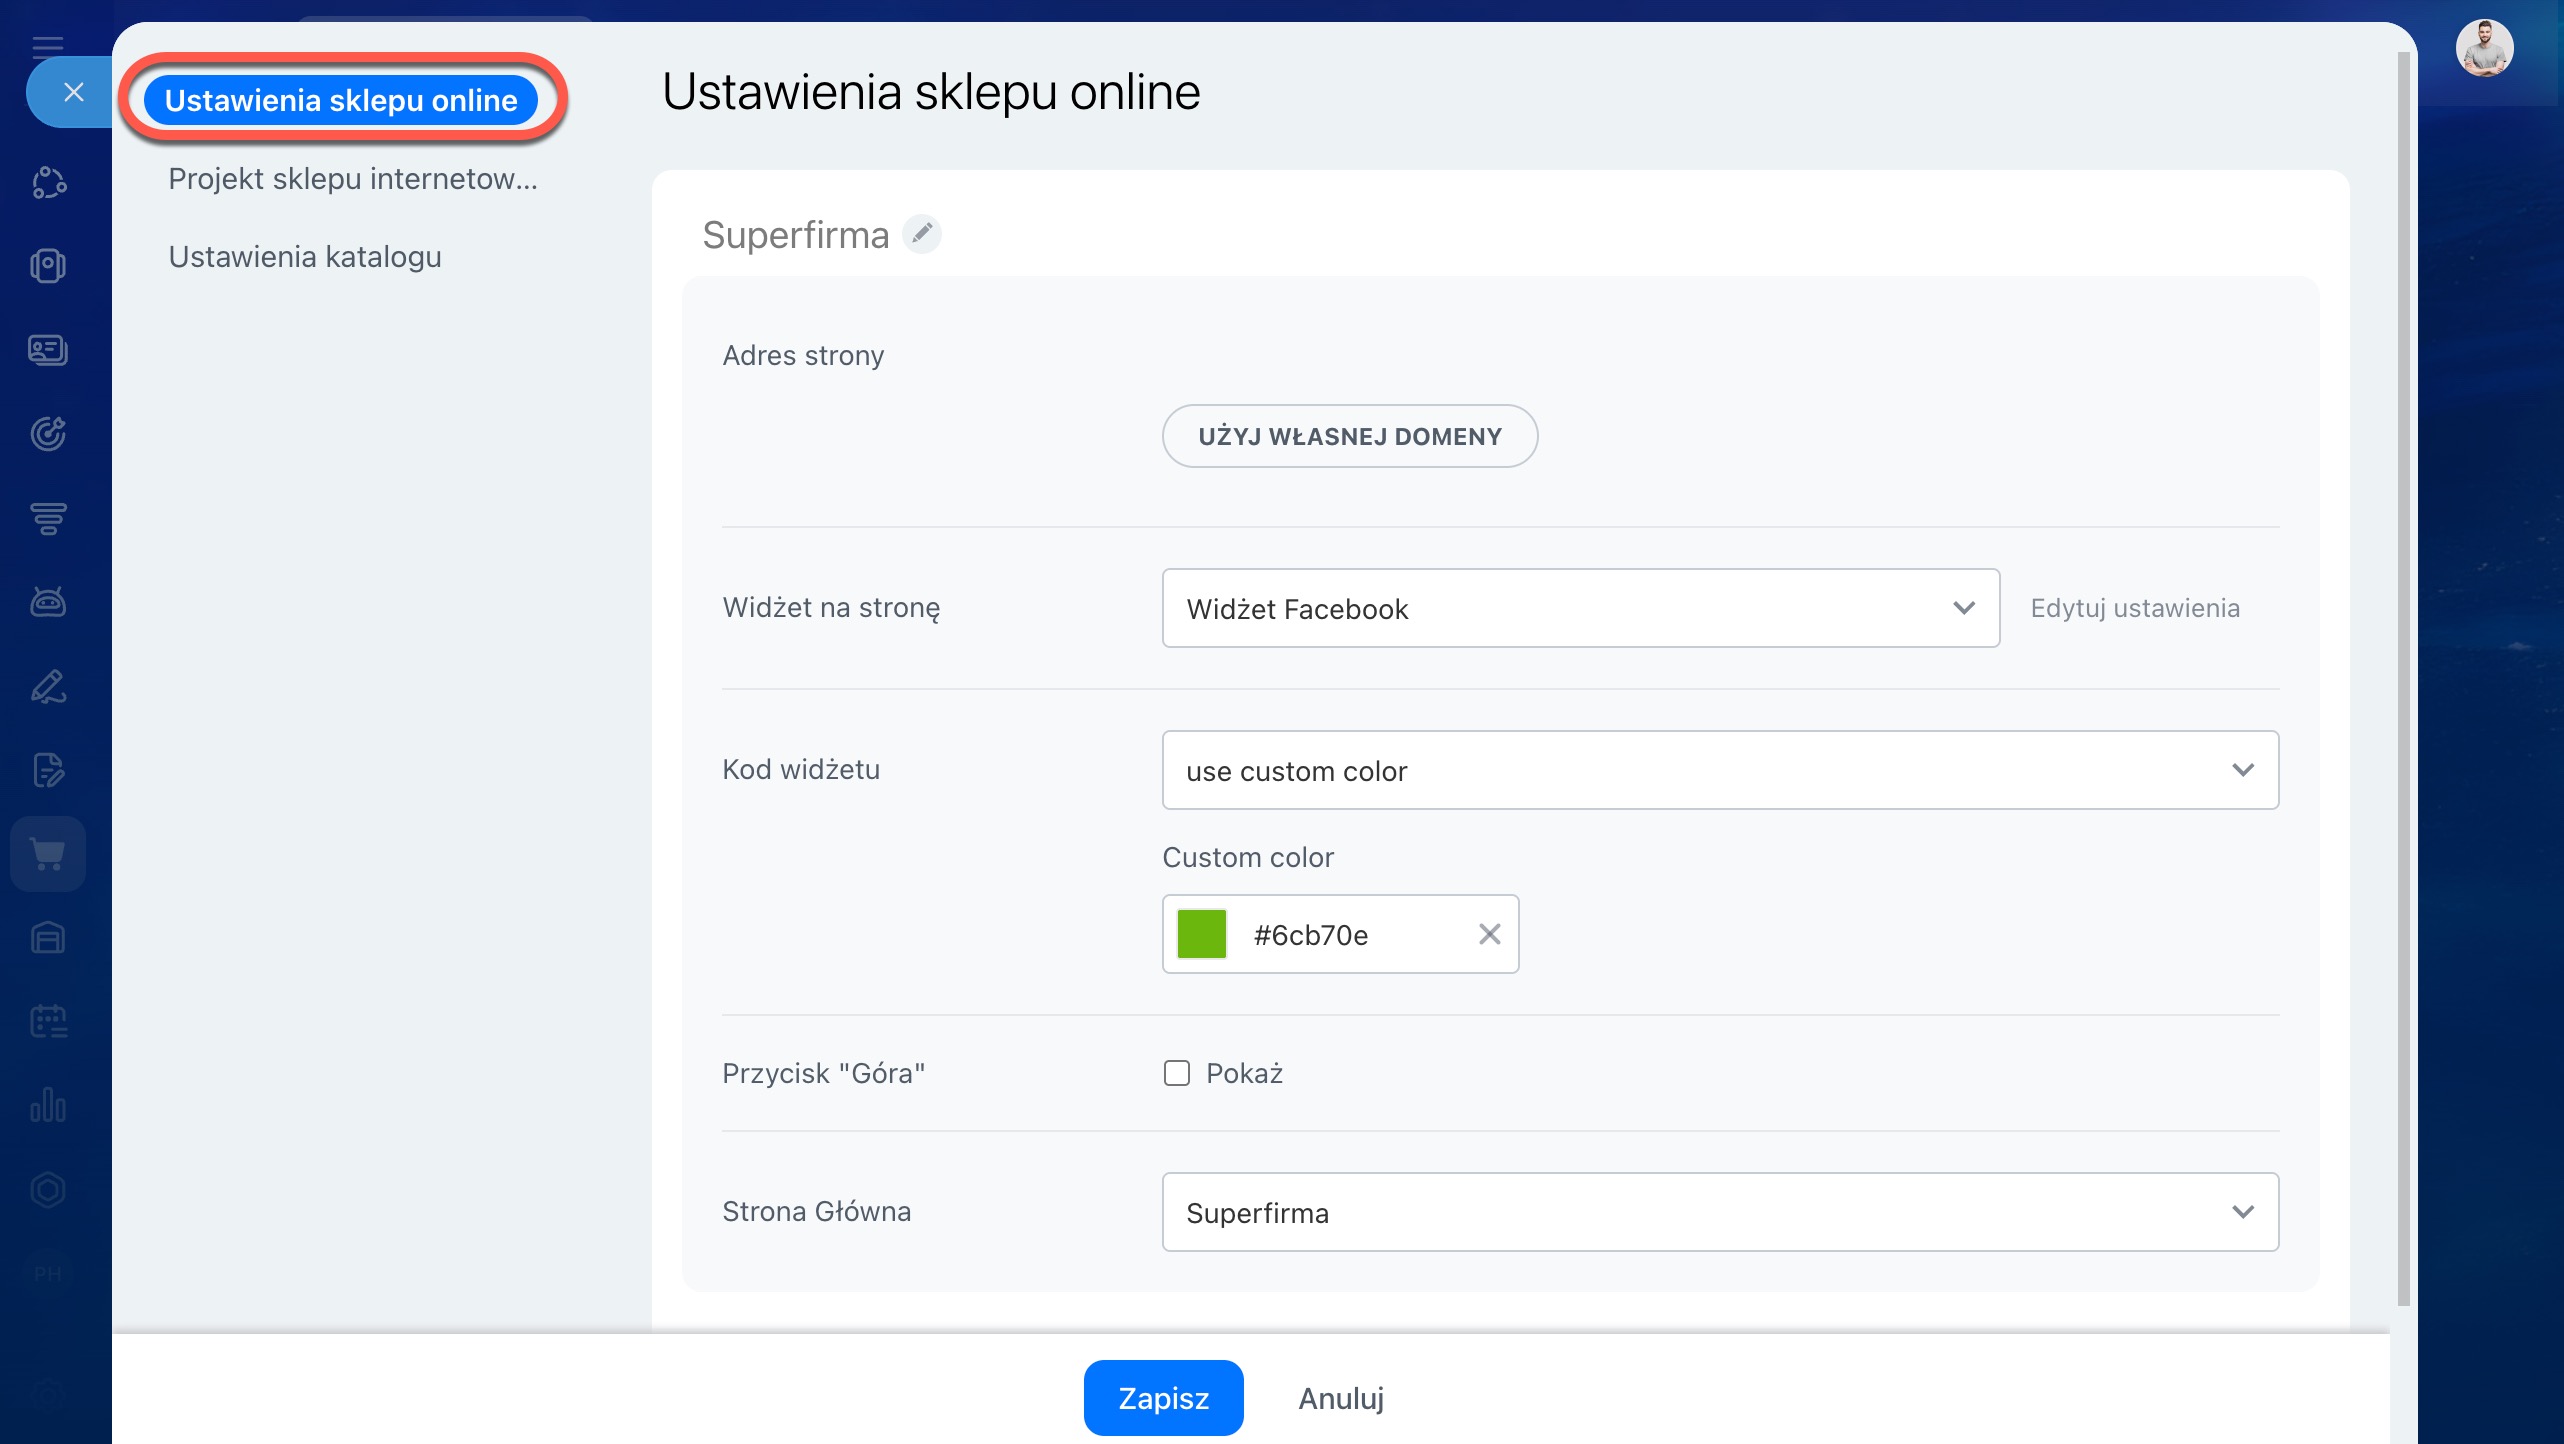Click the bar chart analytics sidebar icon
The width and height of the screenshot is (2564, 1444).
(48, 1106)
